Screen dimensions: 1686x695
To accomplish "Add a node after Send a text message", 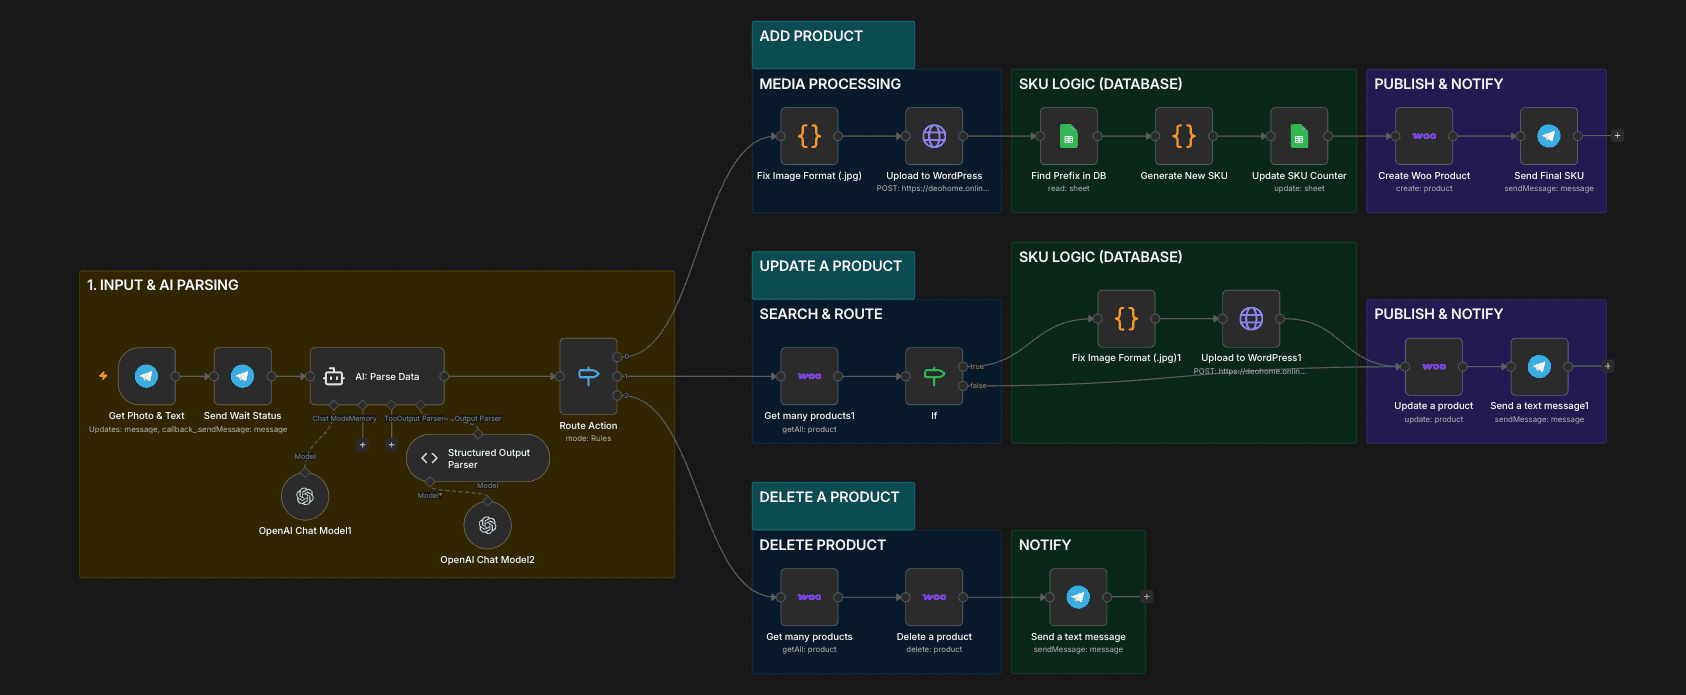I will [1147, 597].
